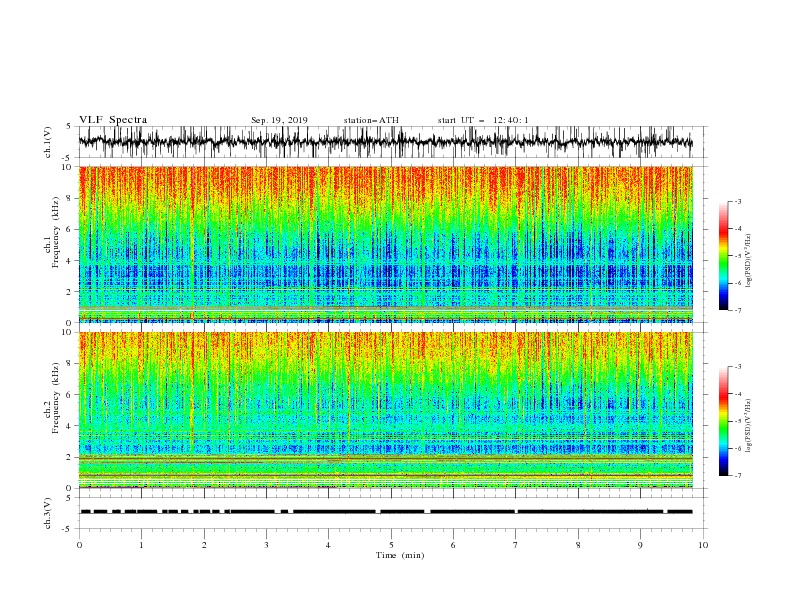Click the ch.1 "Frequency (kHz)" axis label
Image resolution: width=792 pixels, height=612 pixels.
coord(56,230)
